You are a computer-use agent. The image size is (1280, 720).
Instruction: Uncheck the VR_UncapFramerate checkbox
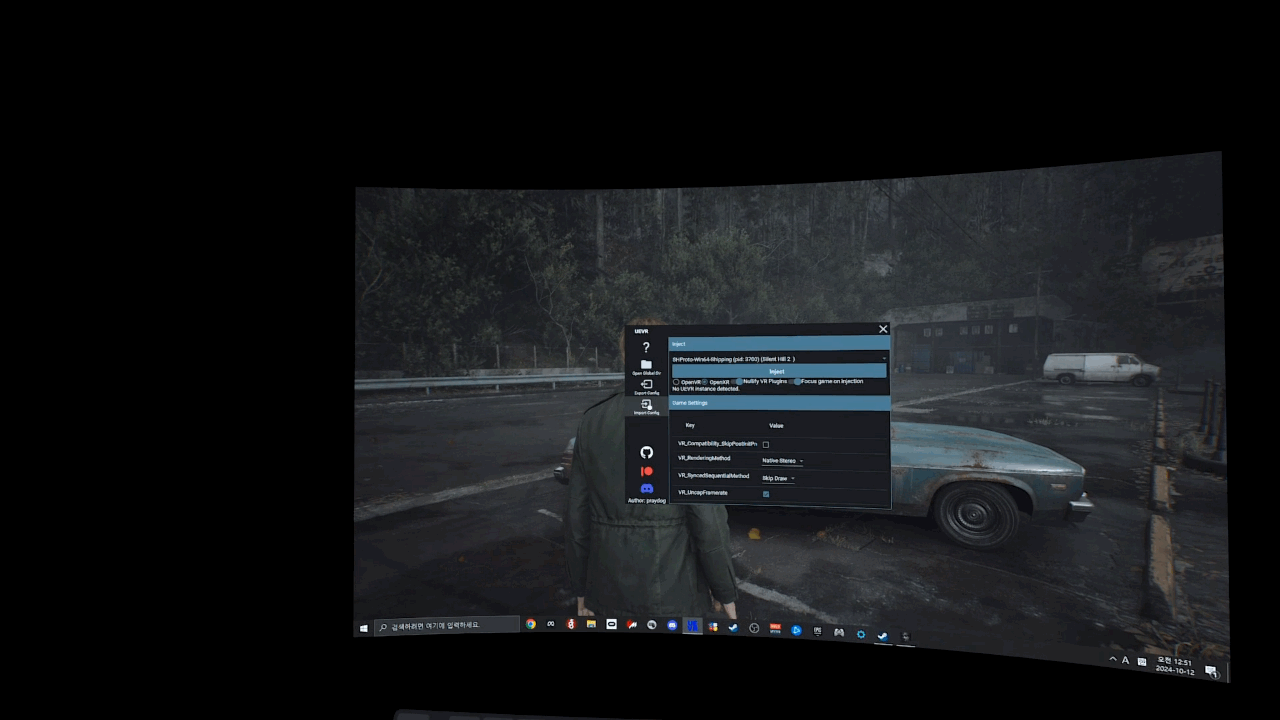click(x=766, y=494)
